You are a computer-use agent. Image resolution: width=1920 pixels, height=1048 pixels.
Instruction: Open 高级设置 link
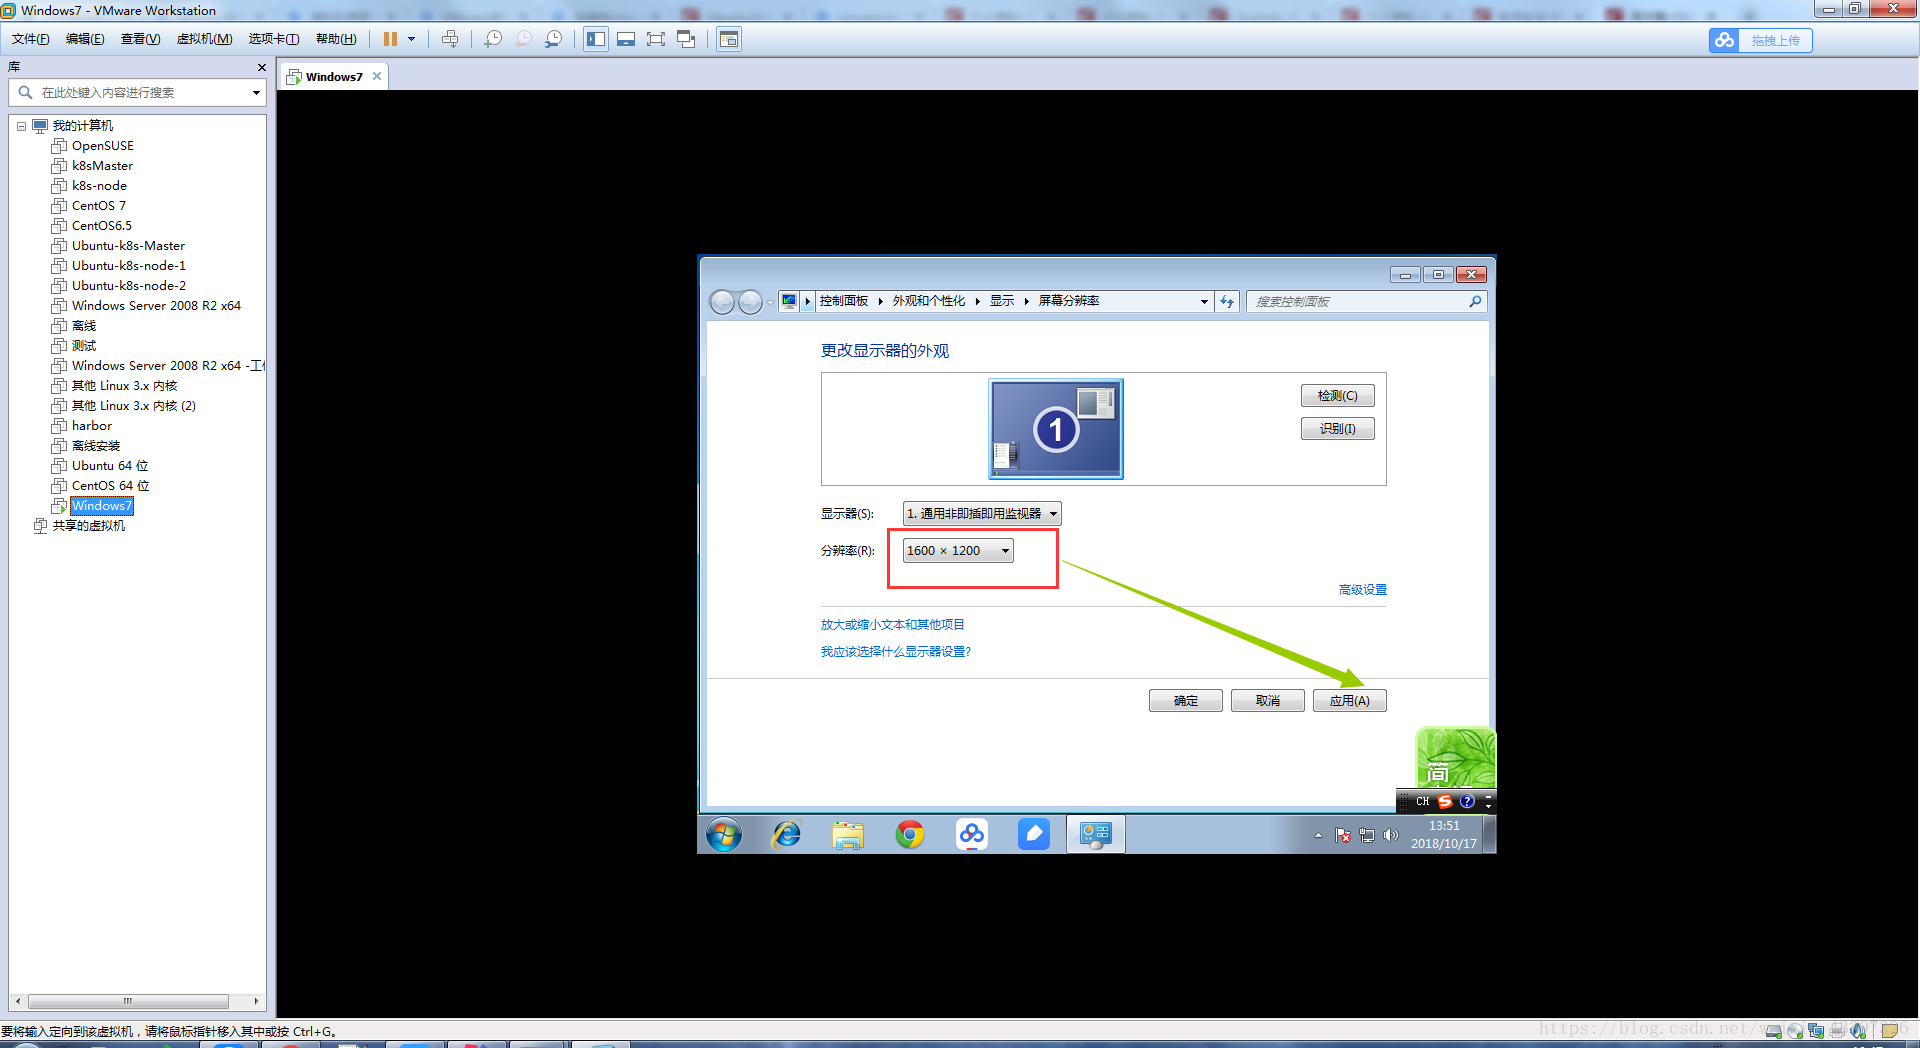[x=1363, y=590]
